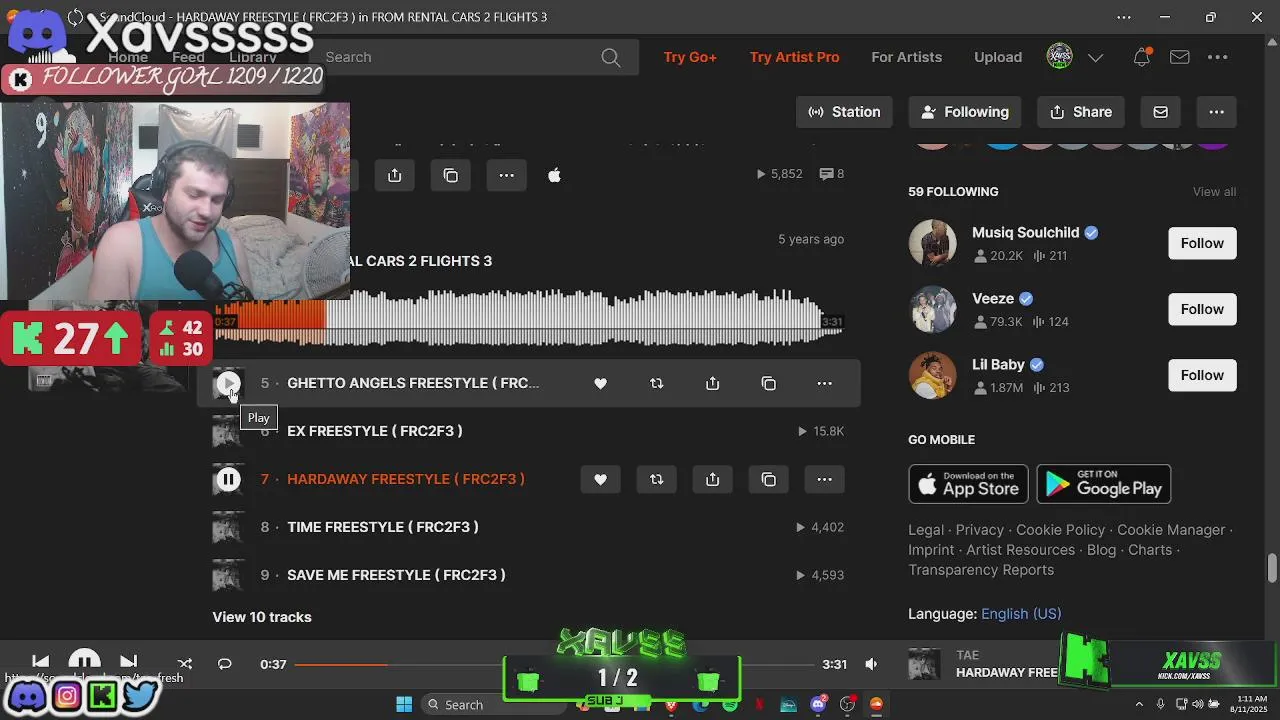Toggle repeat in the player bar

(x=224, y=664)
